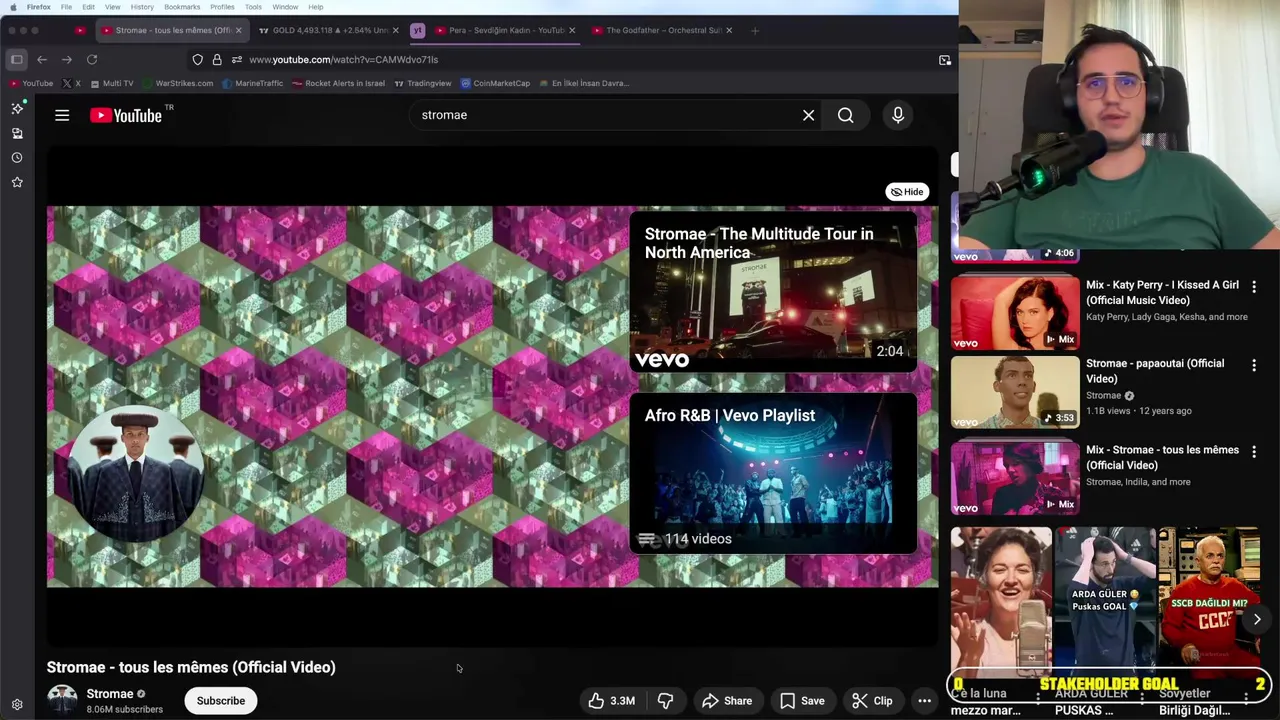Viewport: 1280px width, 720px height.
Task: Toggle the Firefox sidebar button
Action: [17, 60]
